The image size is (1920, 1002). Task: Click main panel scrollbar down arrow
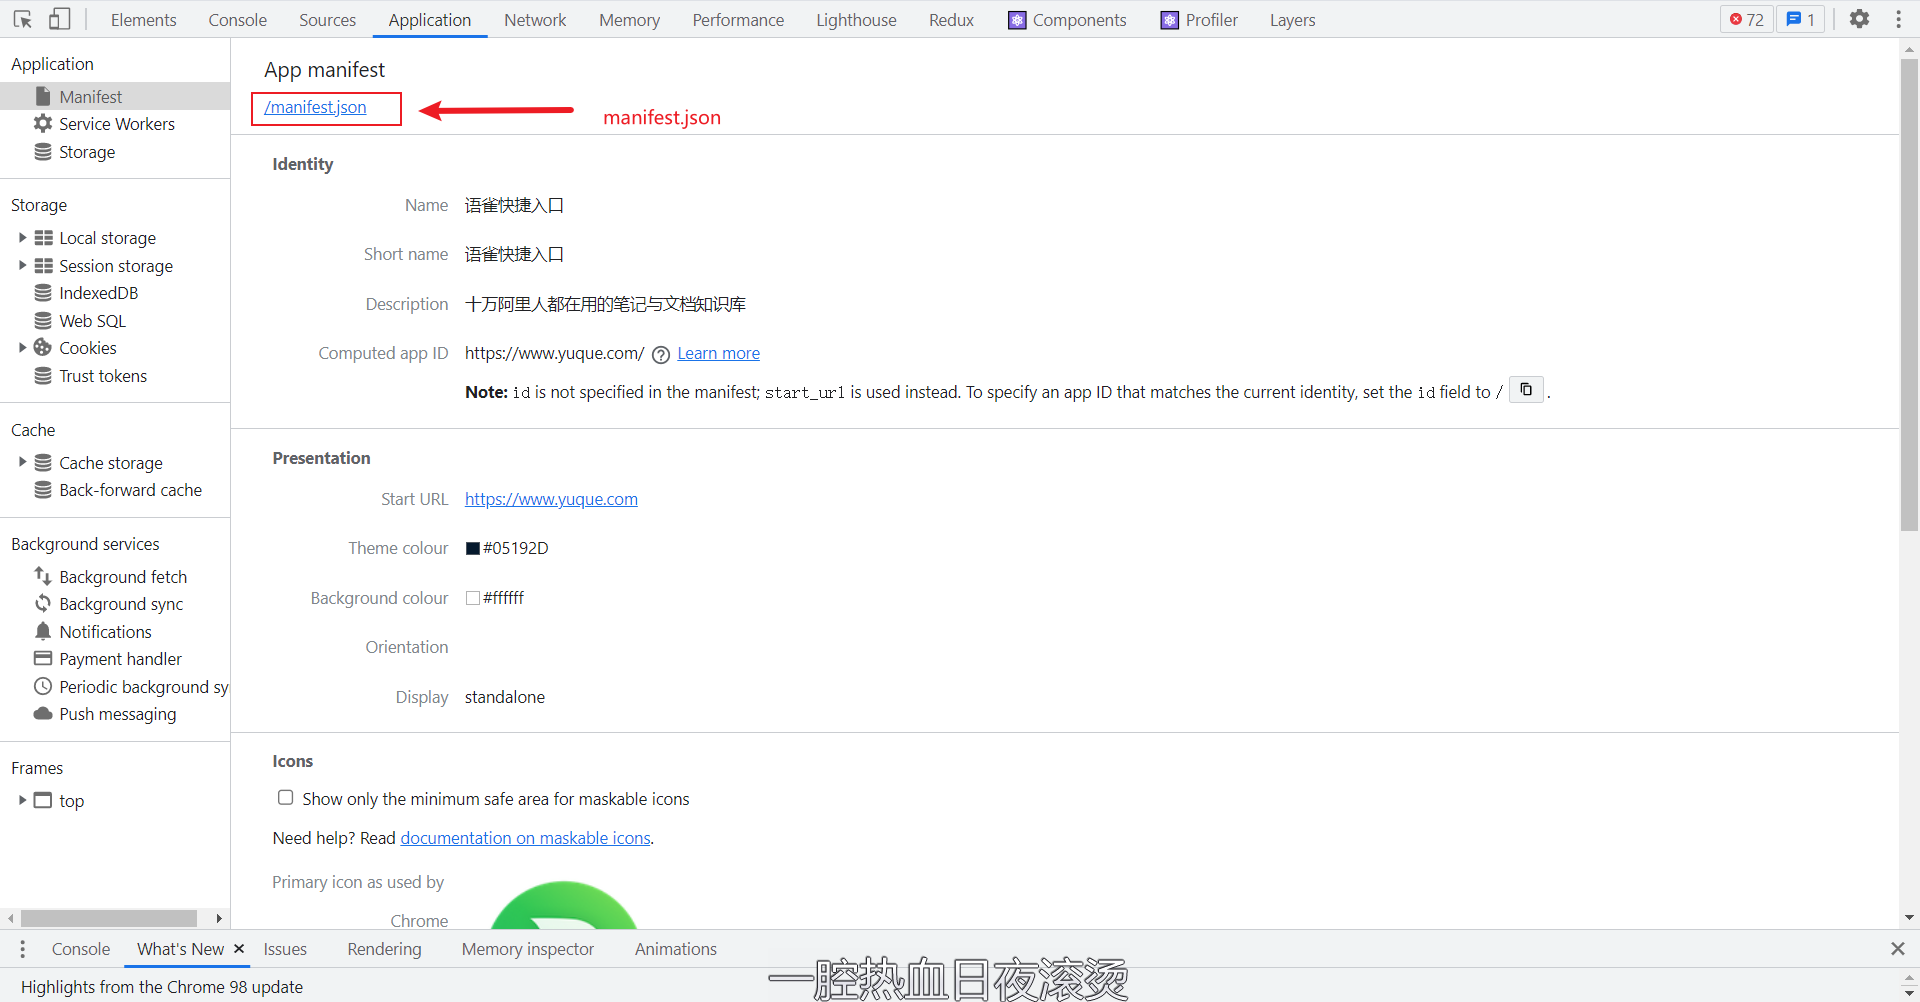[x=1909, y=917]
